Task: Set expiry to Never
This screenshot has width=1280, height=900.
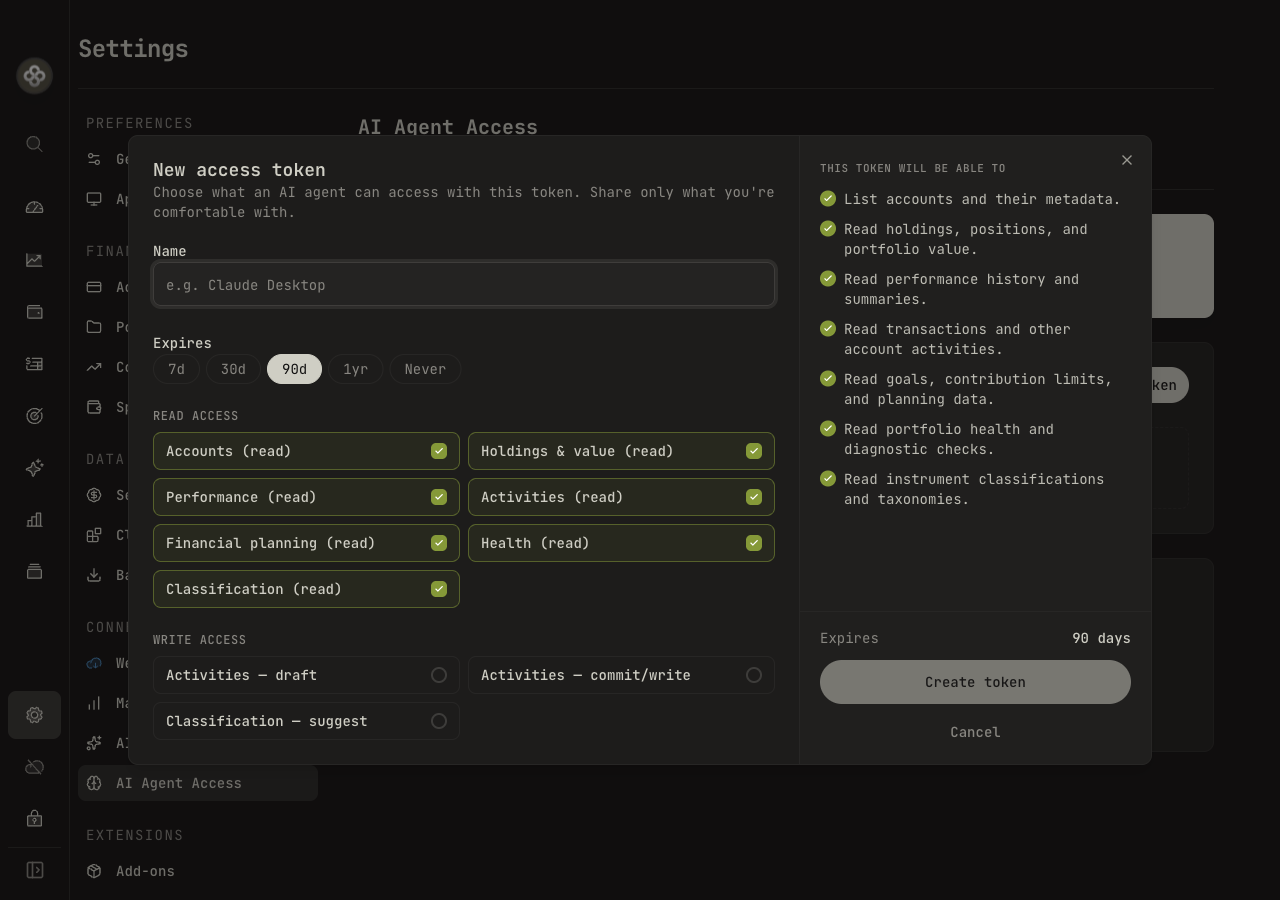Action: [x=425, y=369]
